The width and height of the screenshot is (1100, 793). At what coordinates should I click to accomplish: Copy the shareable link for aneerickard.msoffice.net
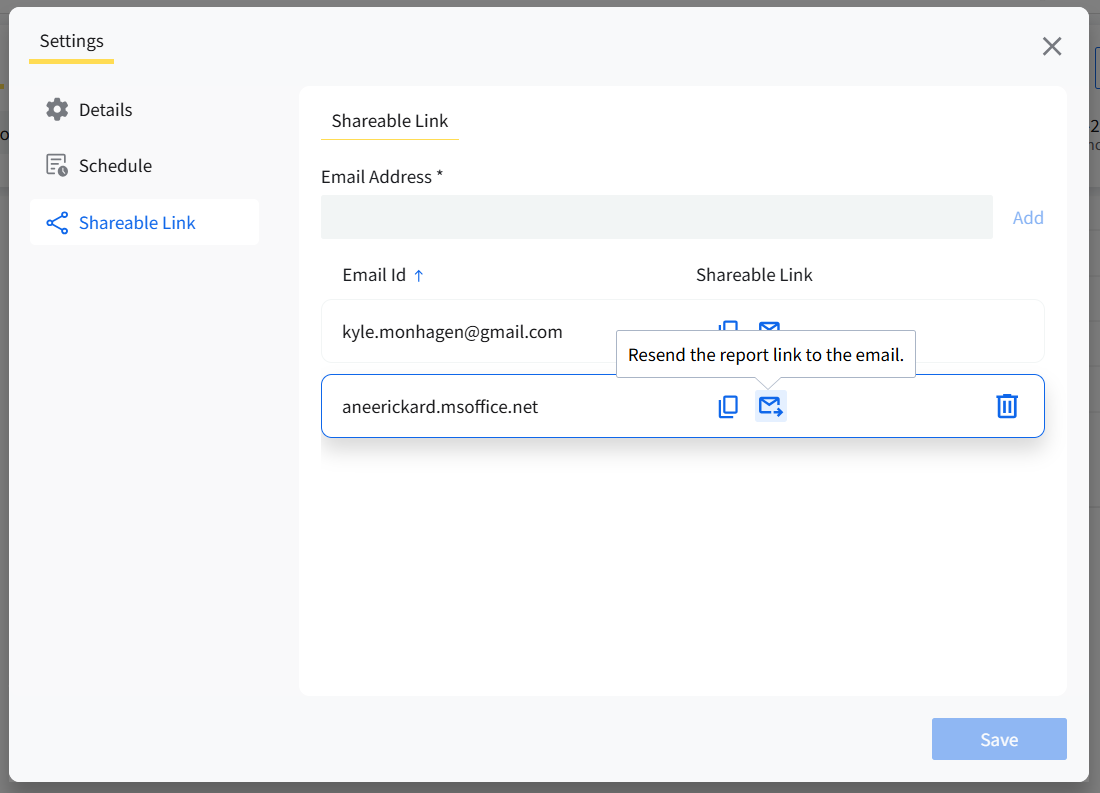point(728,406)
